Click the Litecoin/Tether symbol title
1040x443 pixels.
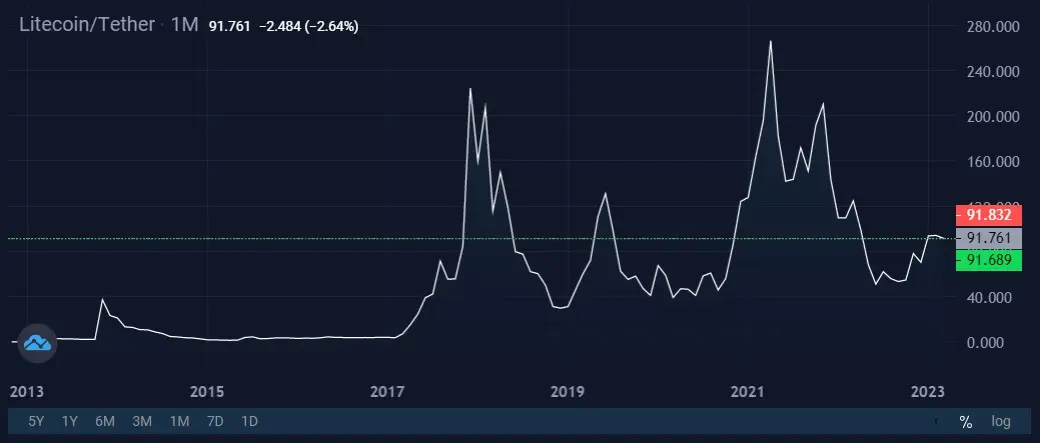pos(86,25)
